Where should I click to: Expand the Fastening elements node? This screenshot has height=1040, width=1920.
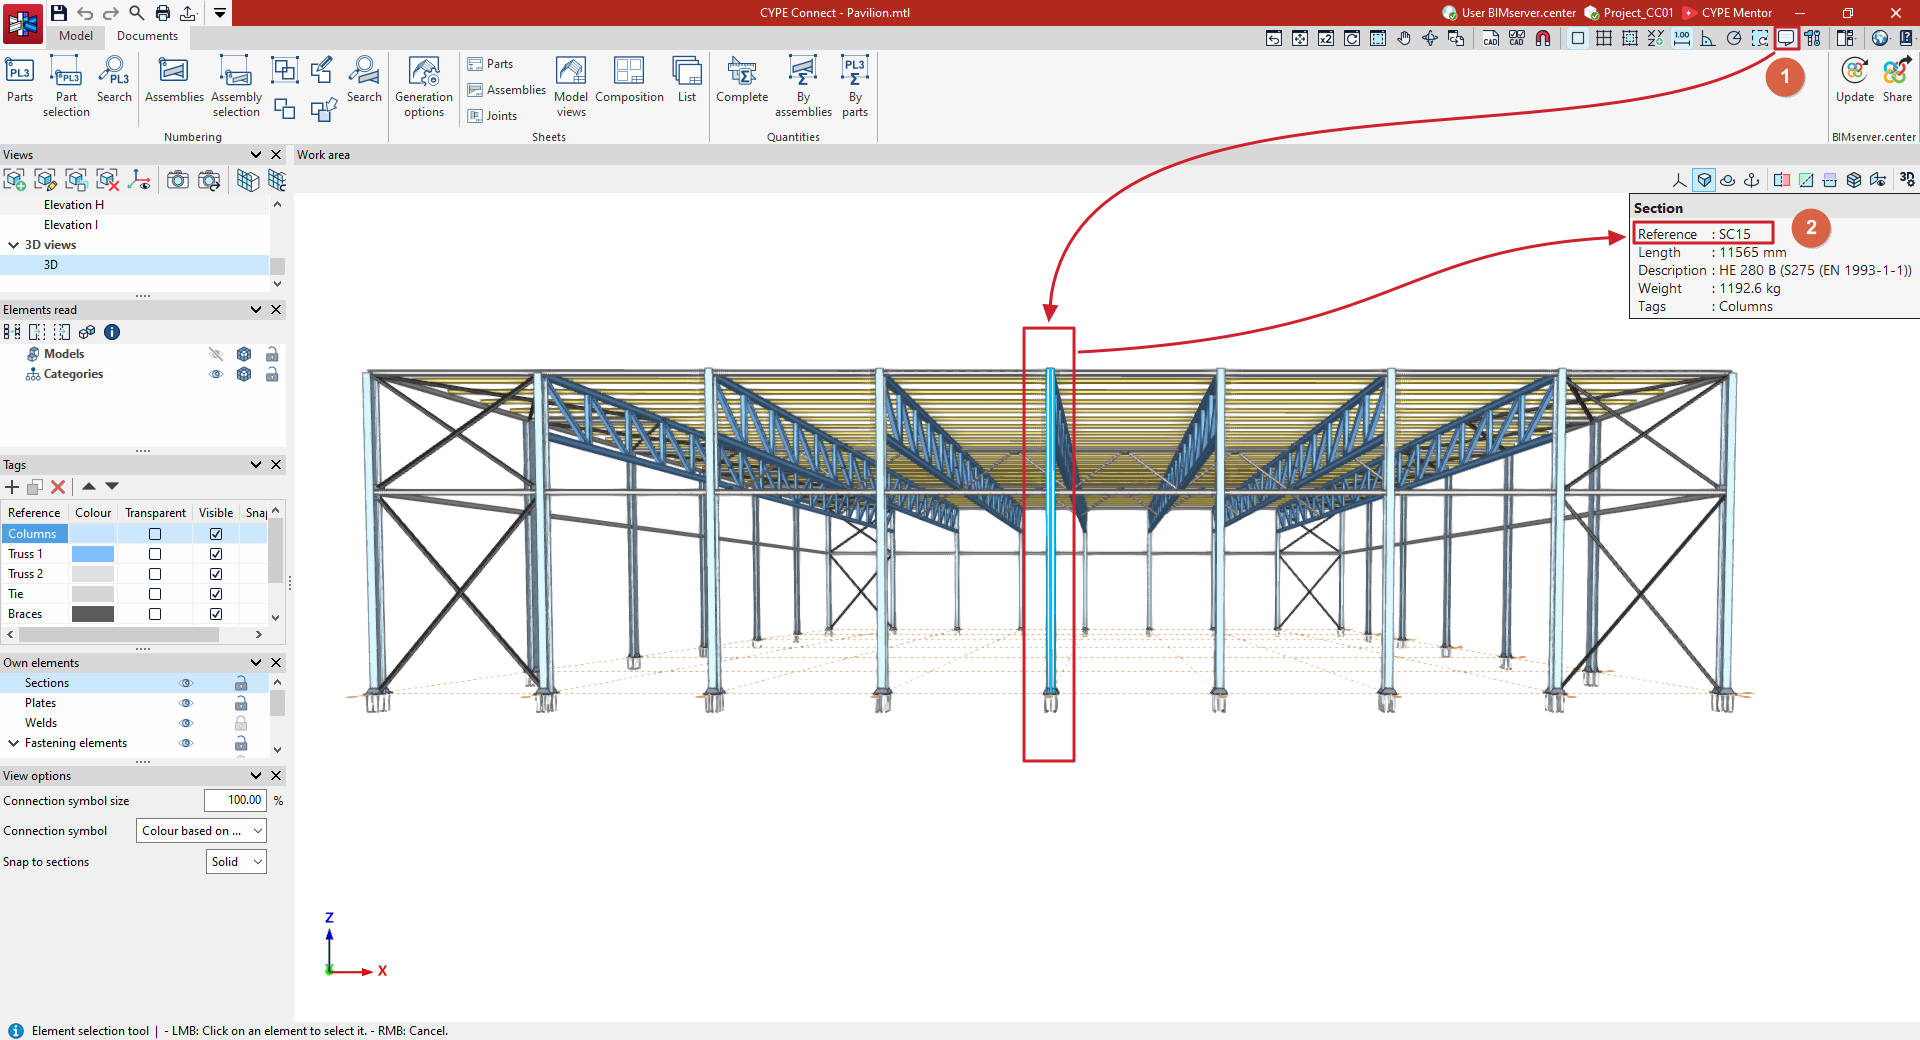tap(14, 743)
